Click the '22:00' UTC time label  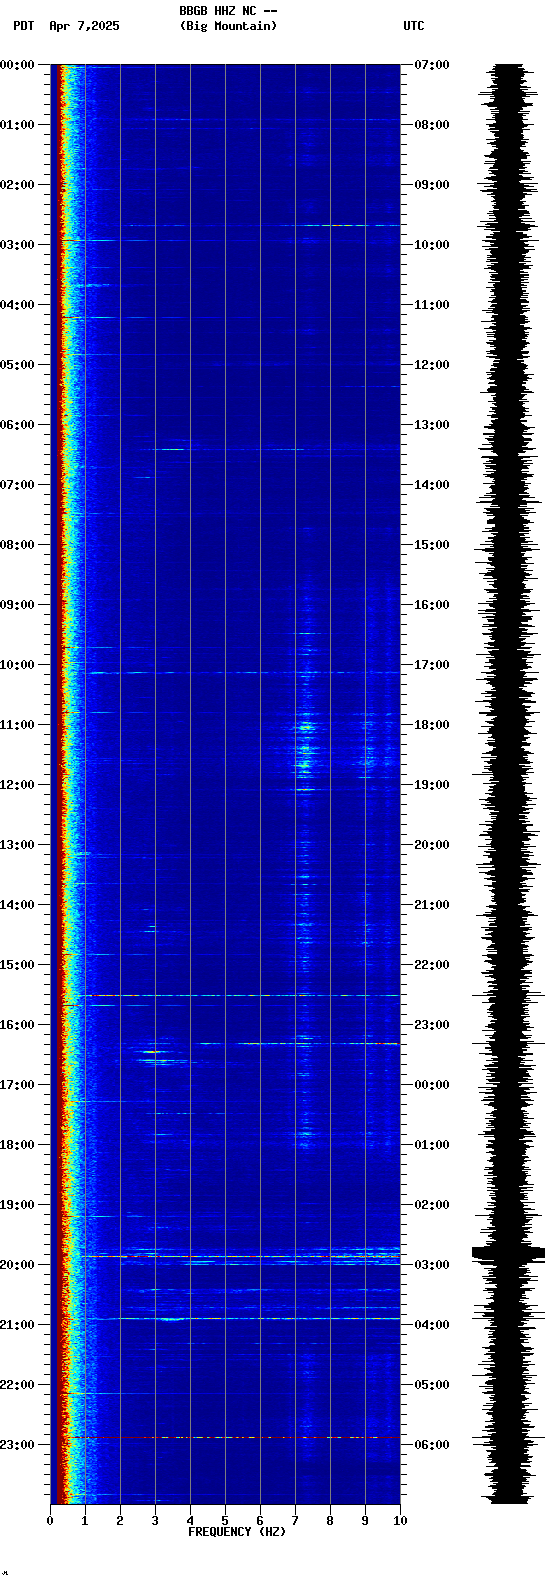click(x=432, y=965)
